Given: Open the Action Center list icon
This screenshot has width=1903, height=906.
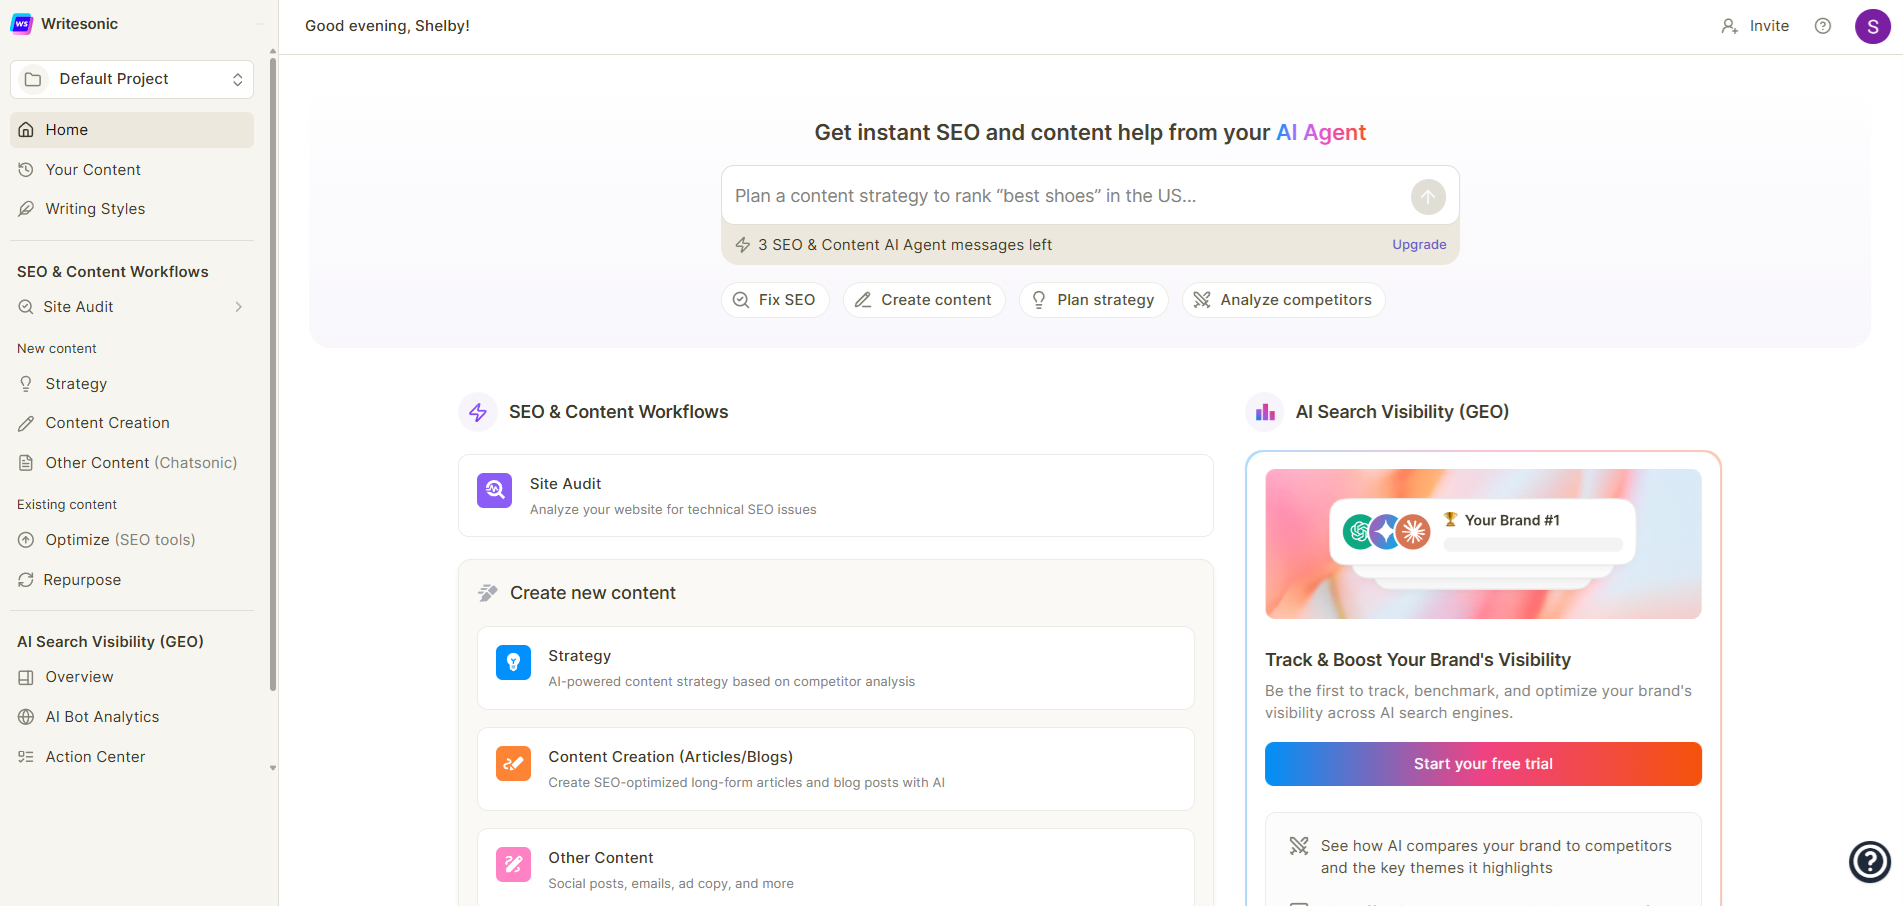Looking at the screenshot, I should pos(26,756).
